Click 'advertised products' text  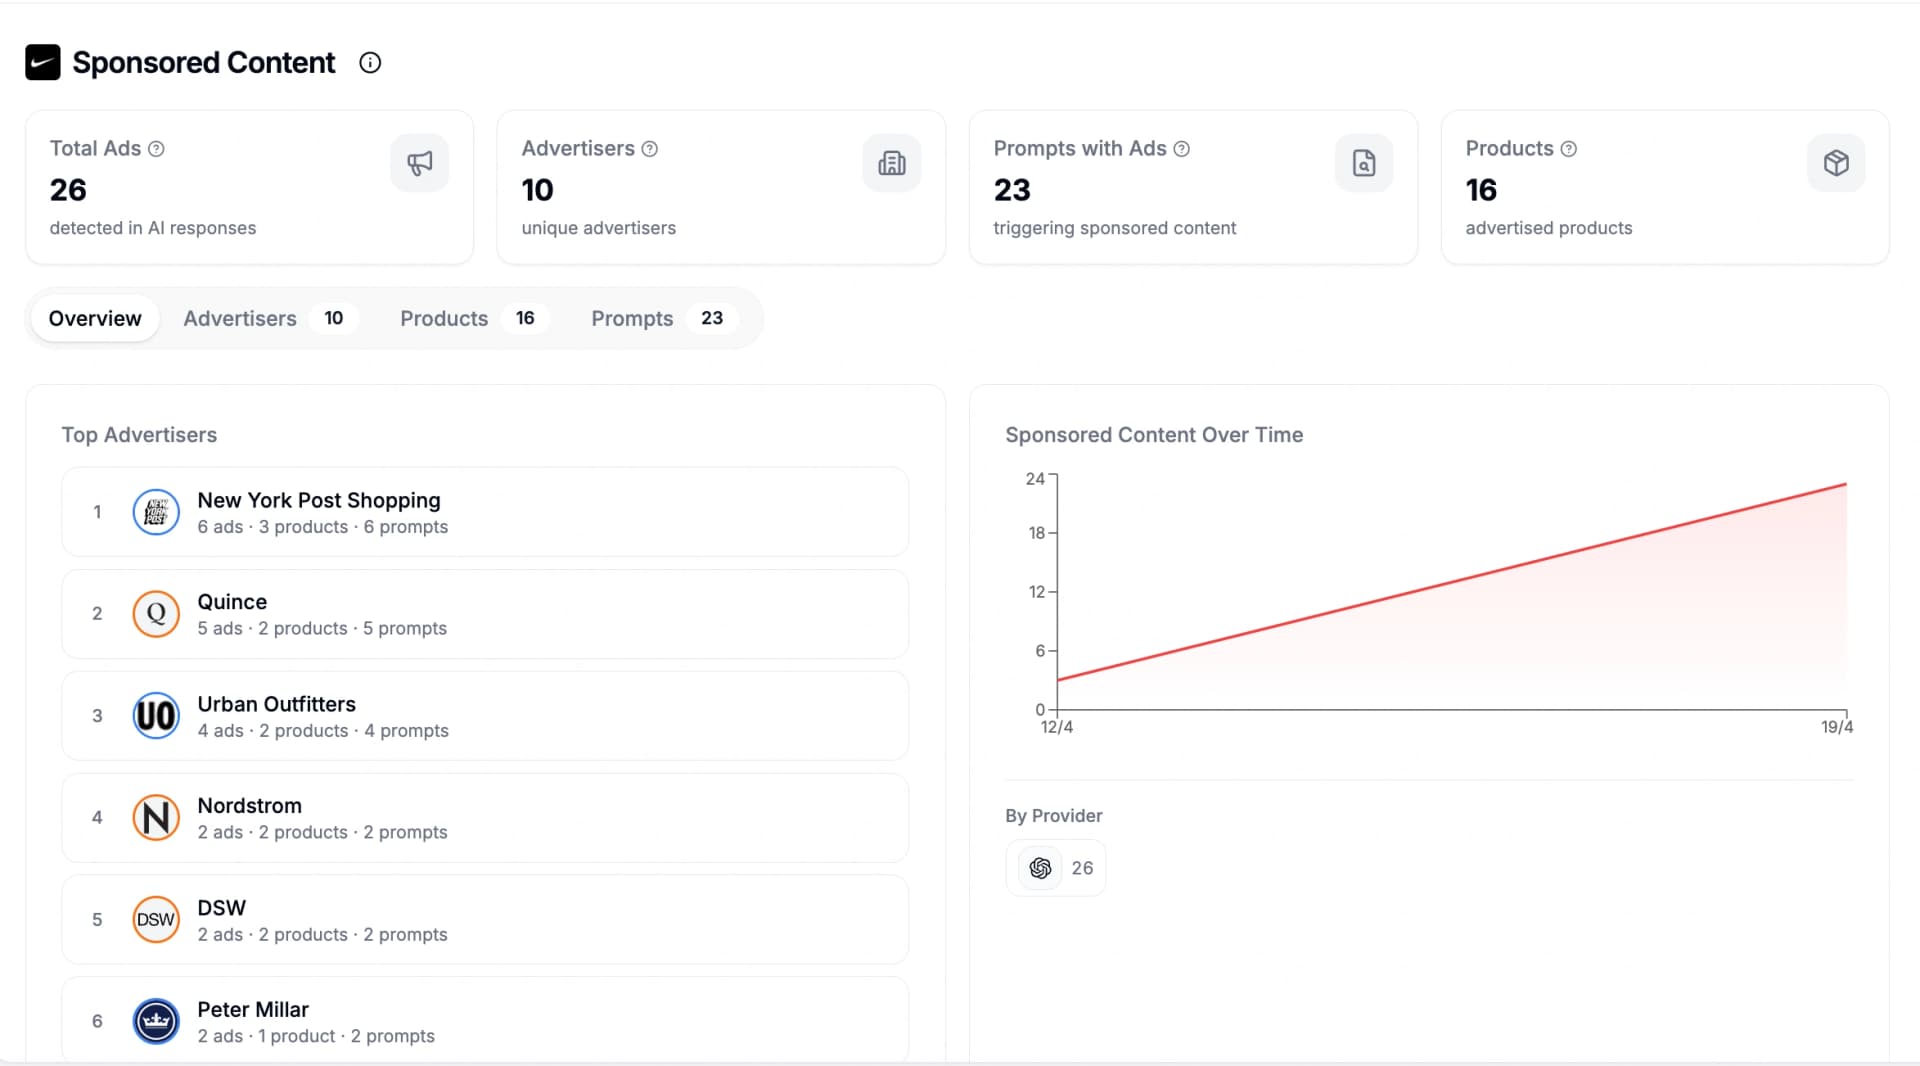1549,228
